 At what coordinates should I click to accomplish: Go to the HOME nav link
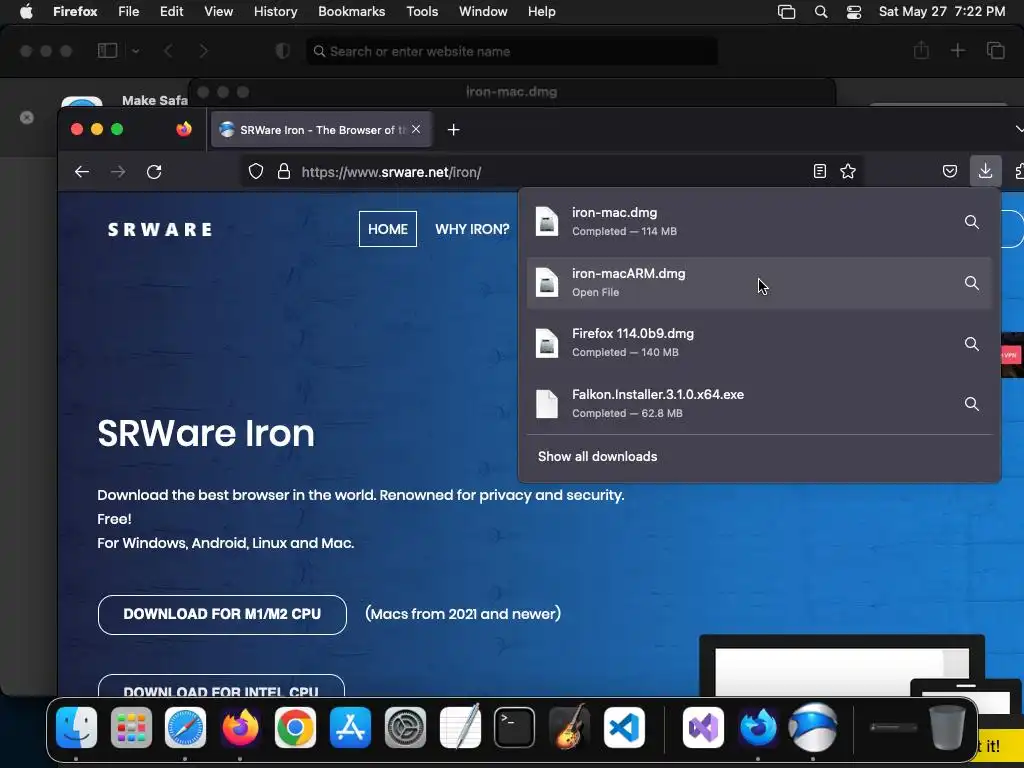tap(388, 229)
